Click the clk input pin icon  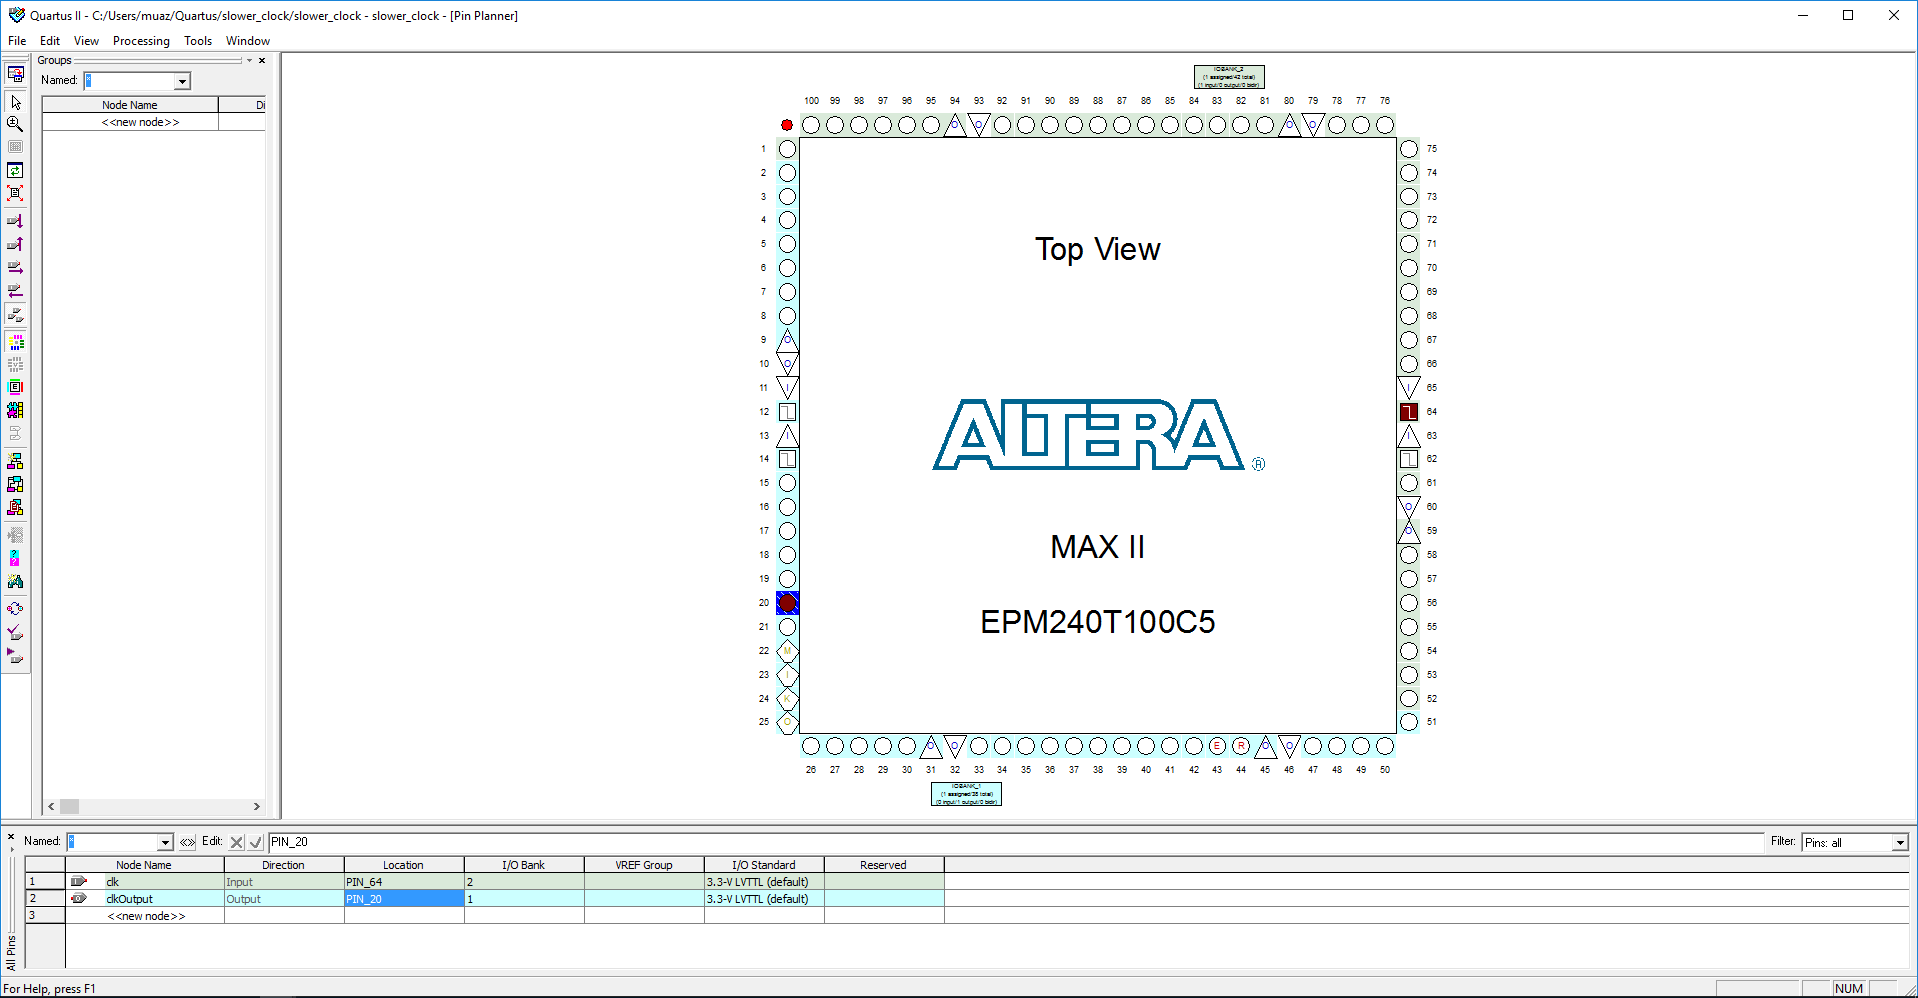point(79,882)
